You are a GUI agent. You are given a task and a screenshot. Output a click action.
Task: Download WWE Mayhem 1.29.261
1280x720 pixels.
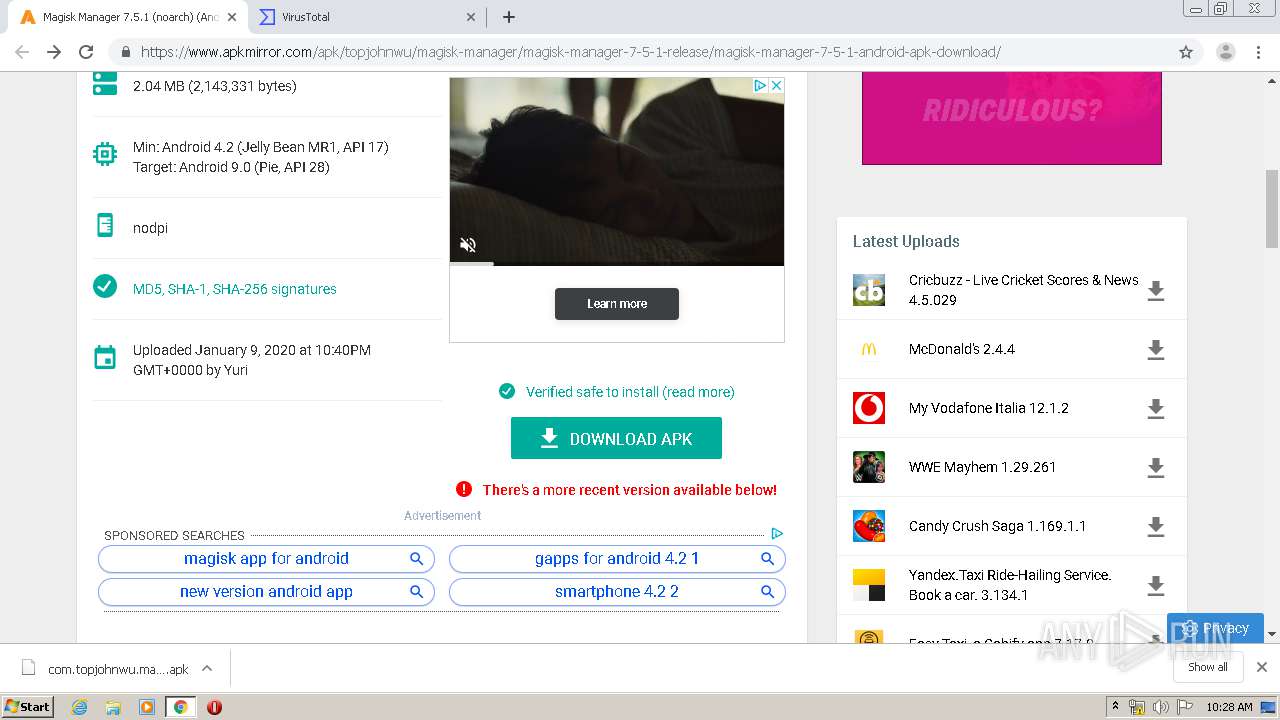point(1156,468)
